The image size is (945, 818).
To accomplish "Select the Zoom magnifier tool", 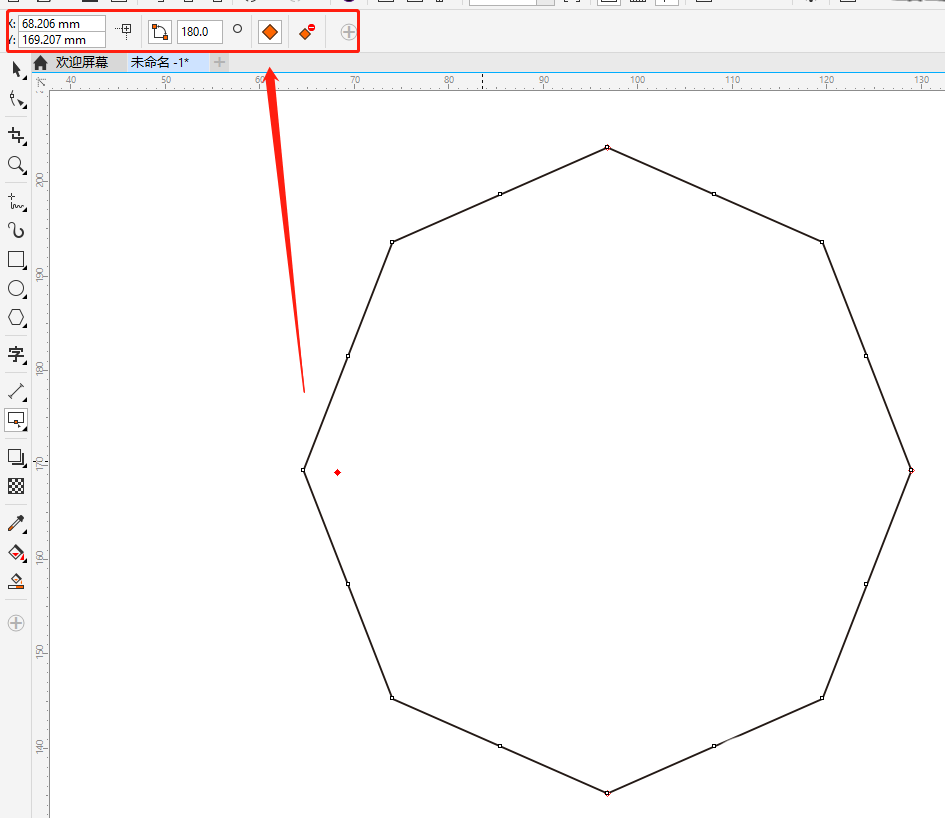I will [x=16, y=165].
